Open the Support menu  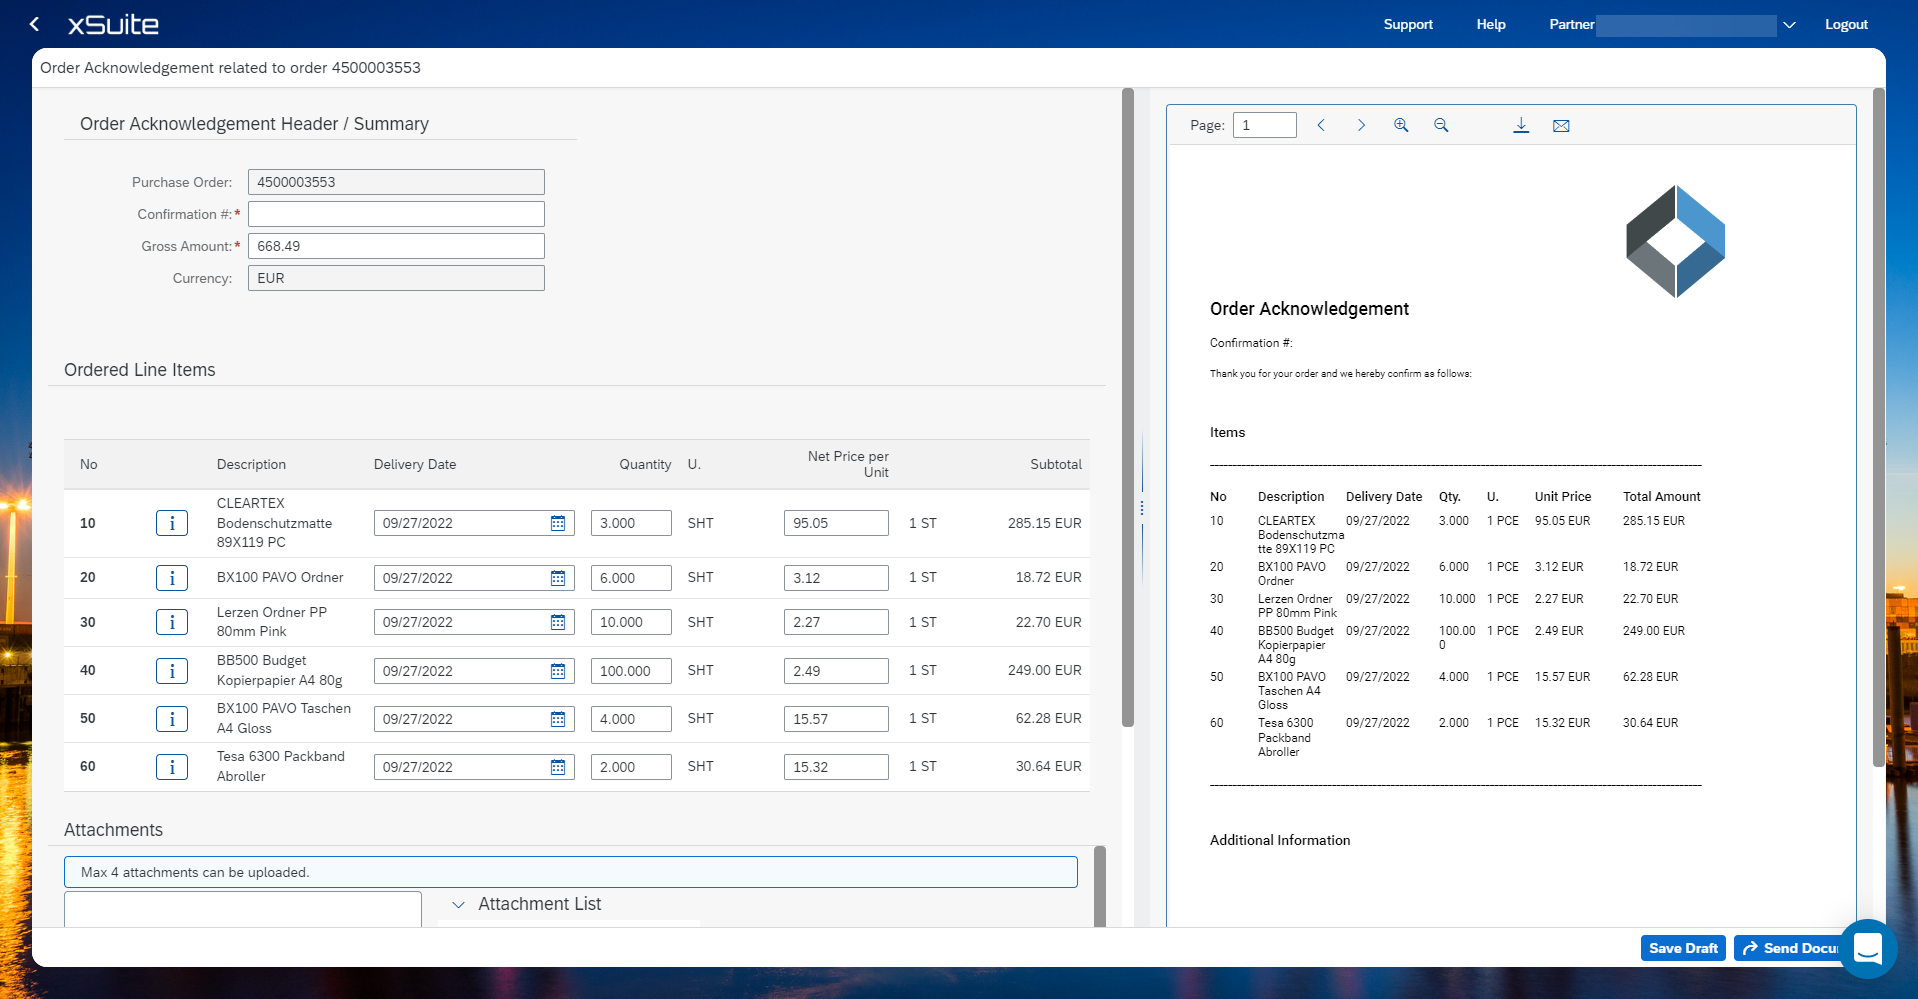[x=1407, y=25]
